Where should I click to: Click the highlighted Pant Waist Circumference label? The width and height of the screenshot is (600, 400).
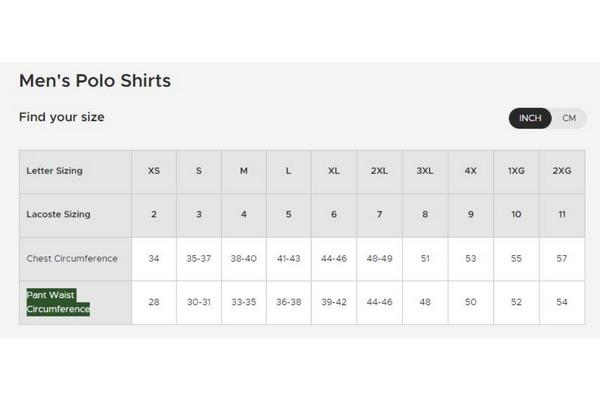pyautogui.click(x=58, y=302)
